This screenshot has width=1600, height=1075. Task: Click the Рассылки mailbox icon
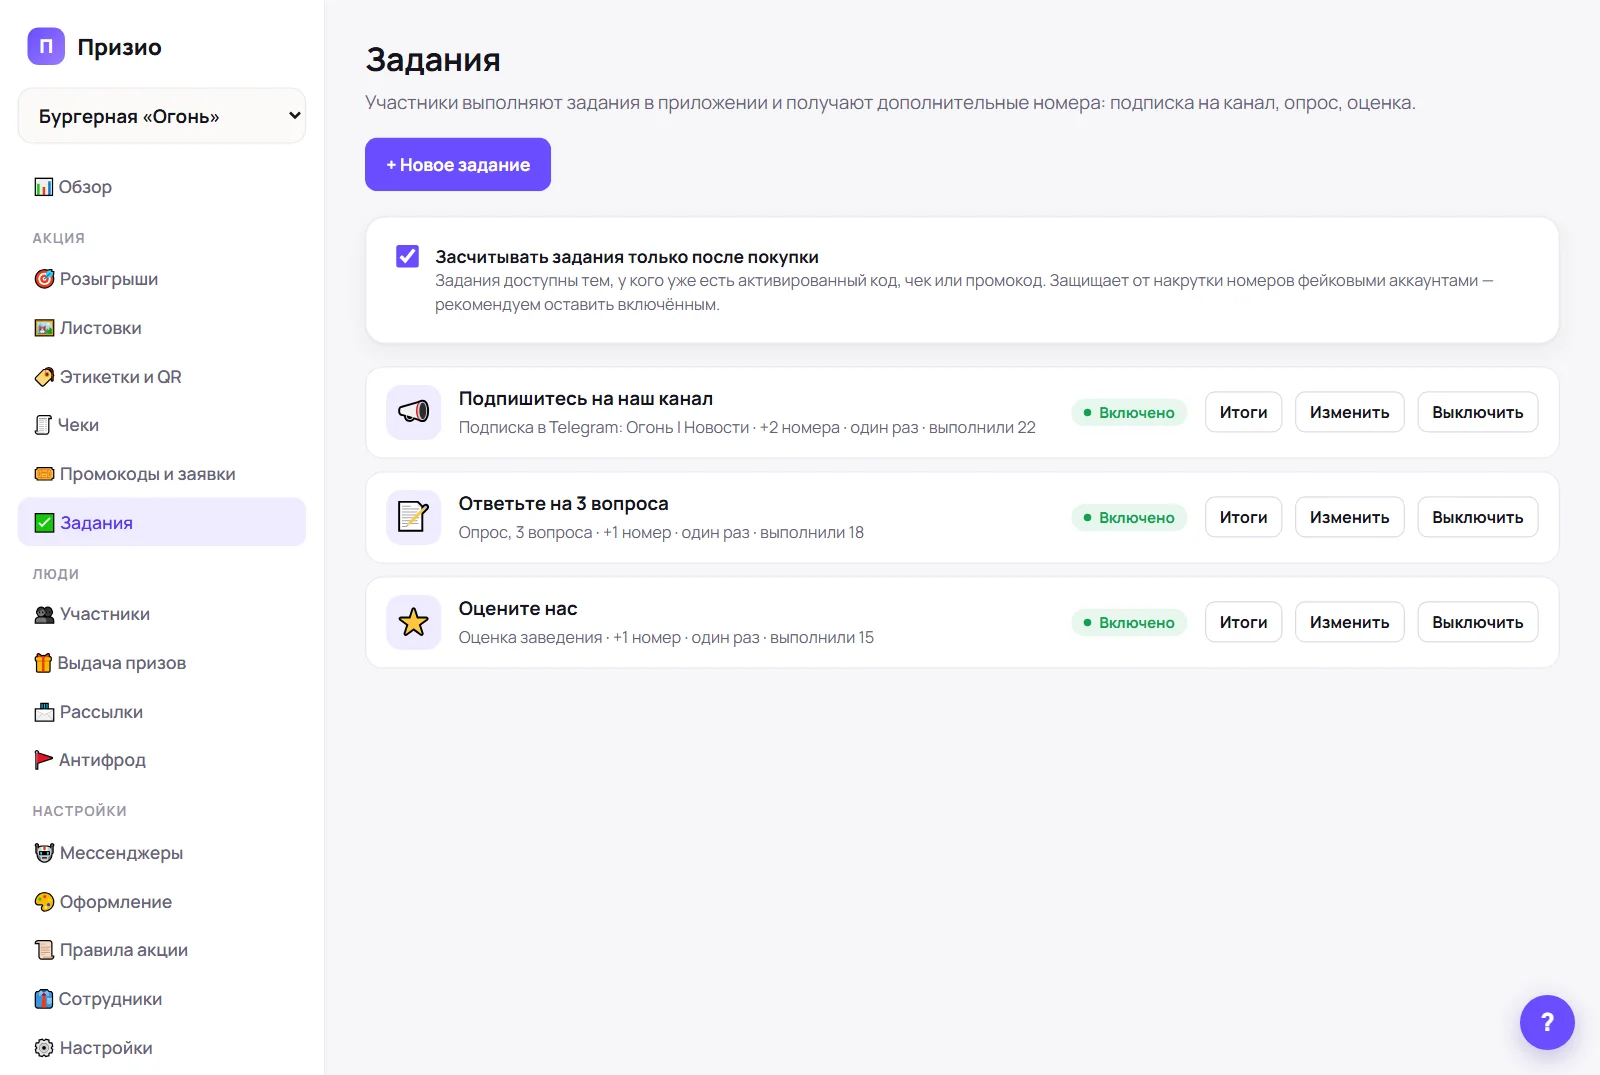click(44, 712)
